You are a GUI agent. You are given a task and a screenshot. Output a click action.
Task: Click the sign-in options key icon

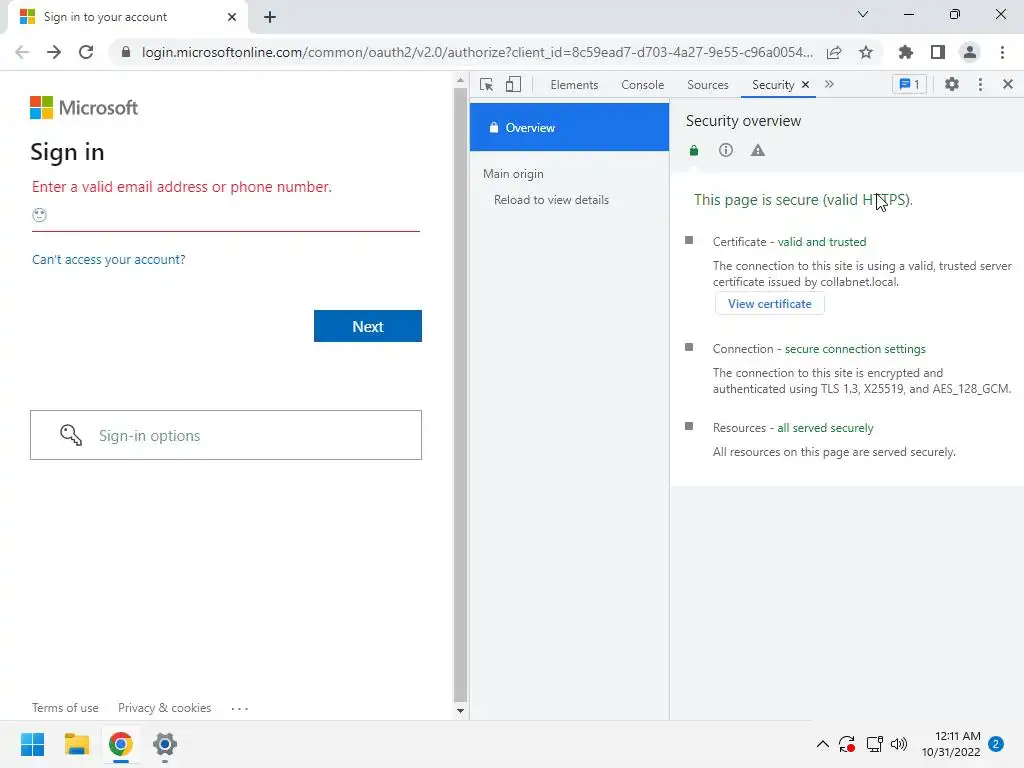[x=71, y=435]
